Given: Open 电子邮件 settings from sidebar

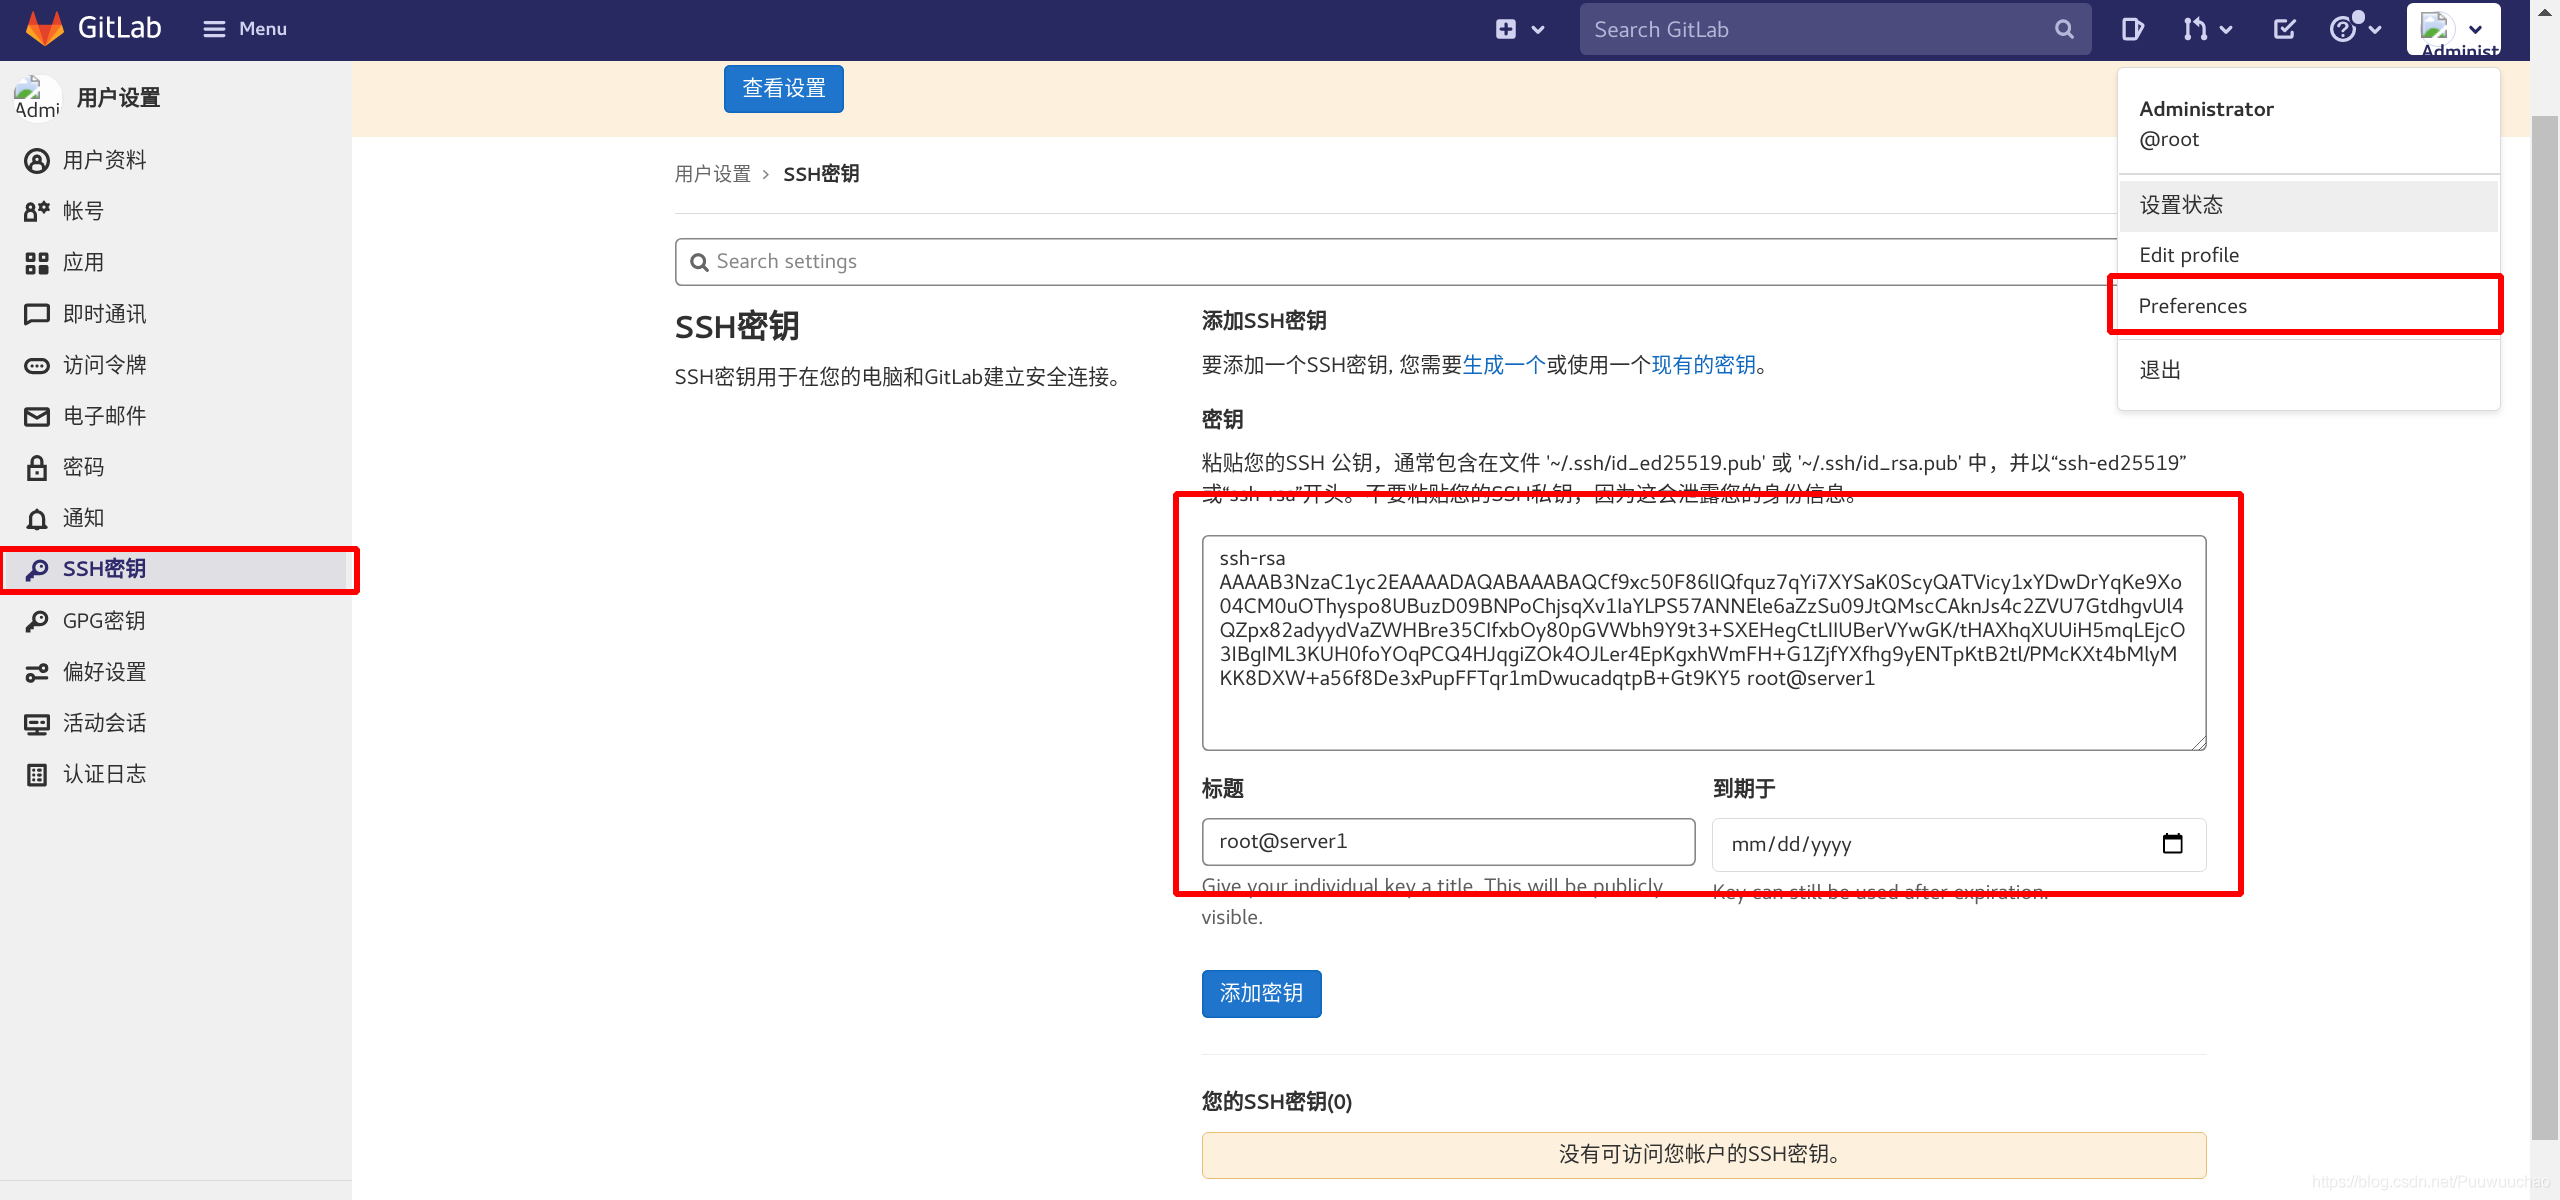Looking at the screenshot, I should tap(104, 416).
